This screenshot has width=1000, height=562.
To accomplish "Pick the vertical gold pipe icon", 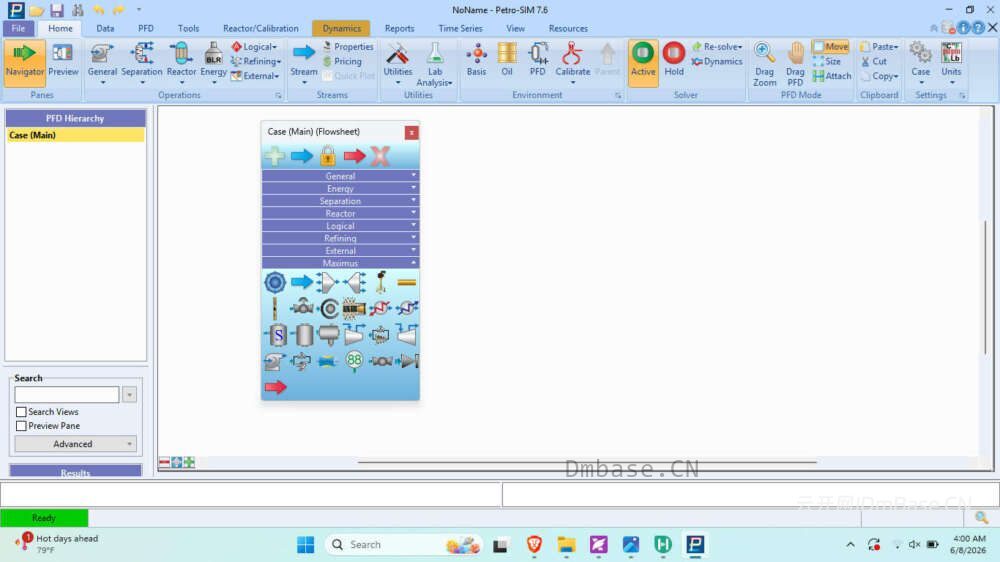I will point(275,308).
